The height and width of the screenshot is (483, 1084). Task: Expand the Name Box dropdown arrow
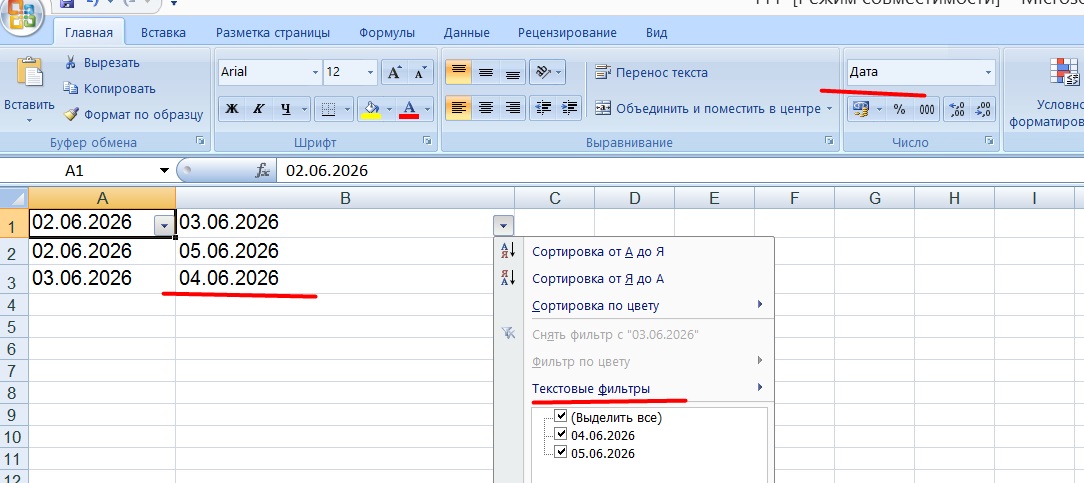click(x=165, y=171)
